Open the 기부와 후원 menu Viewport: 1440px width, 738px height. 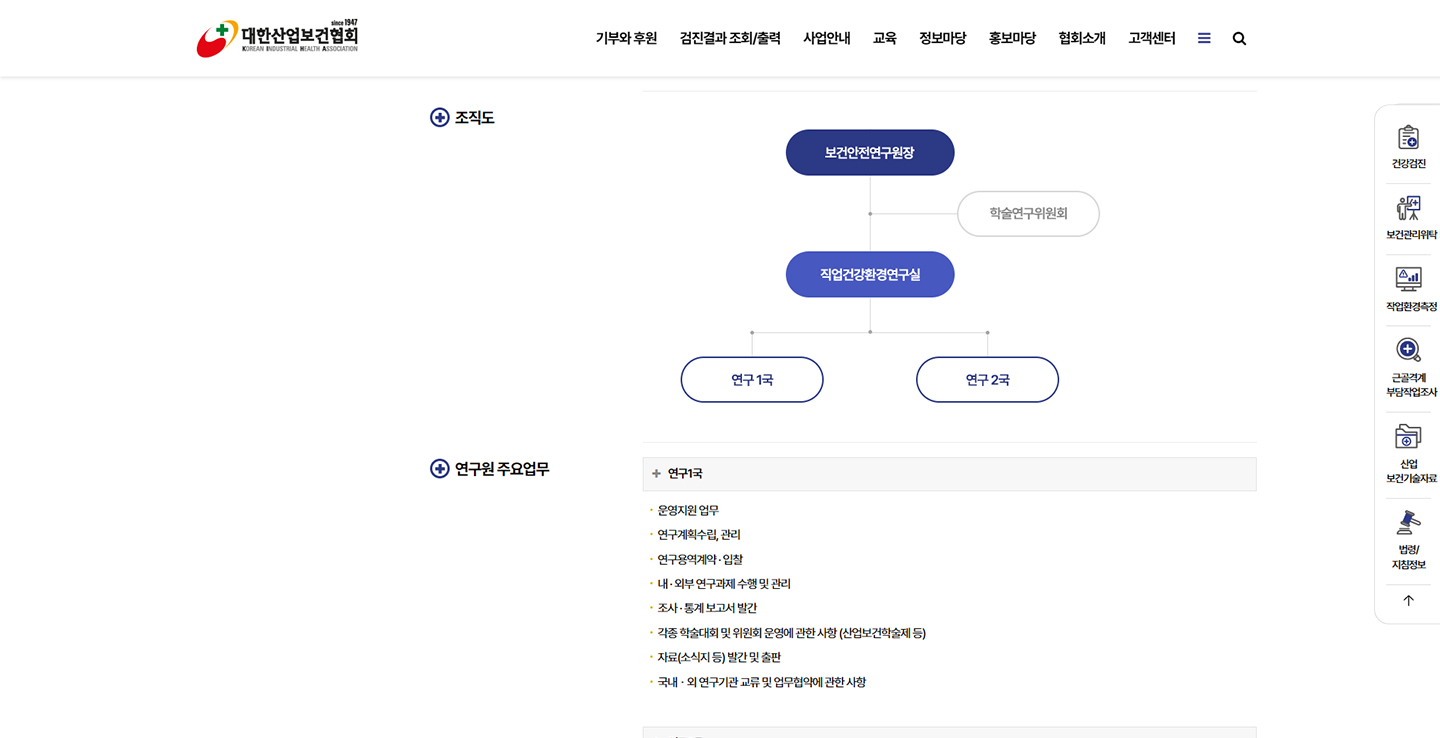(x=626, y=39)
